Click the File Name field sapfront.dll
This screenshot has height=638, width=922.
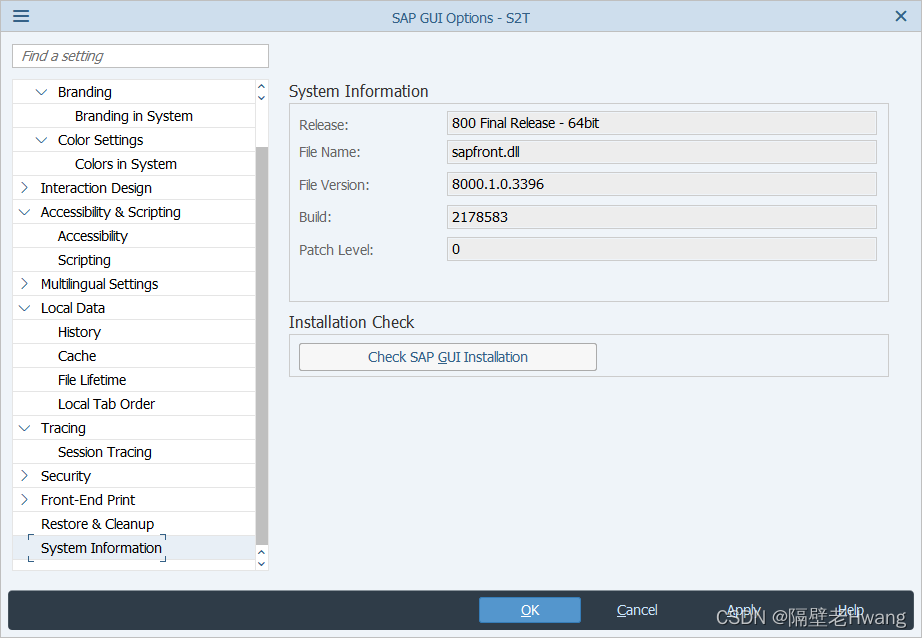(x=662, y=152)
